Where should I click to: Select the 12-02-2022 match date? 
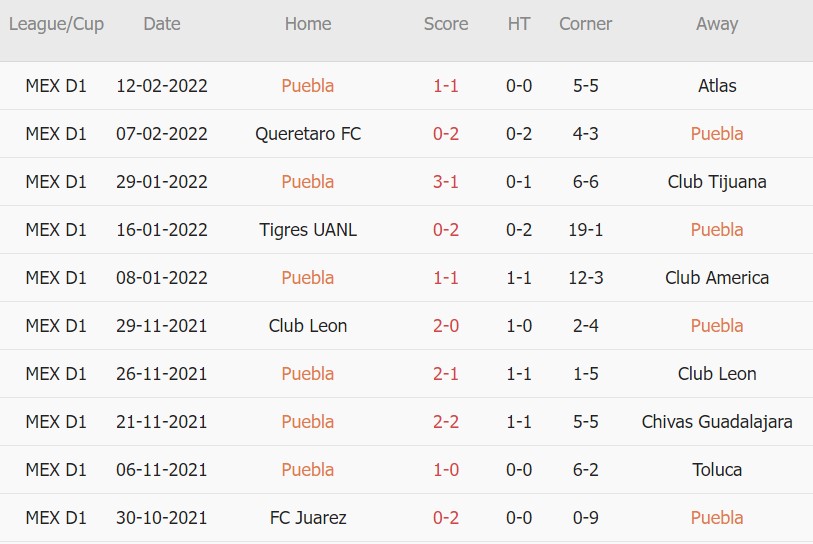(162, 86)
